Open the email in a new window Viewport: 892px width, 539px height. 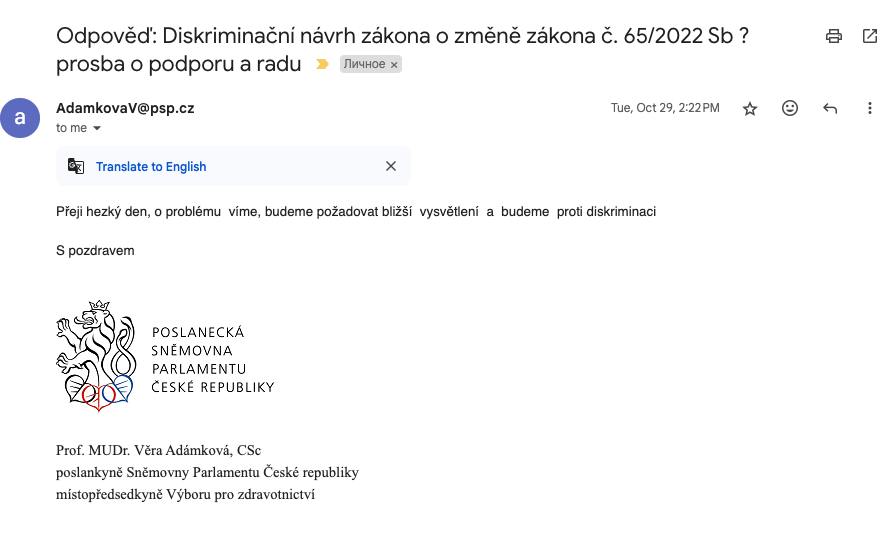(x=870, y=36)
